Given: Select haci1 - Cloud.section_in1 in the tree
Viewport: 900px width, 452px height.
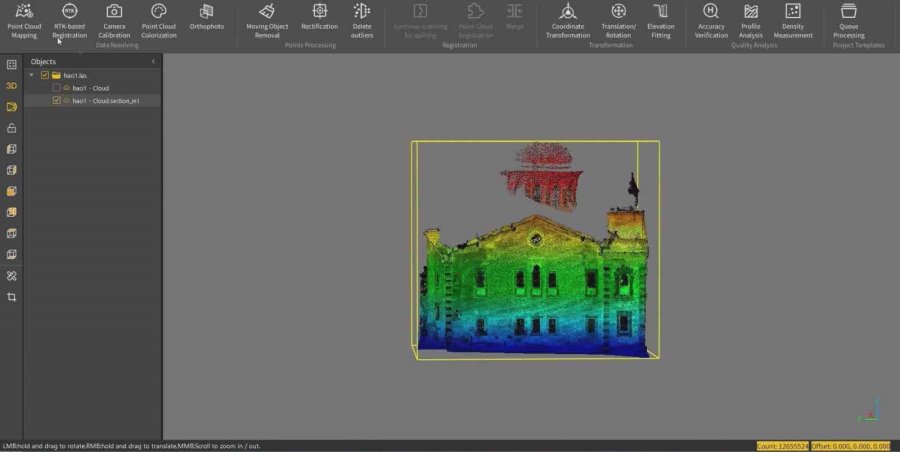Looking at the screenshot, I should click(105, 101).
